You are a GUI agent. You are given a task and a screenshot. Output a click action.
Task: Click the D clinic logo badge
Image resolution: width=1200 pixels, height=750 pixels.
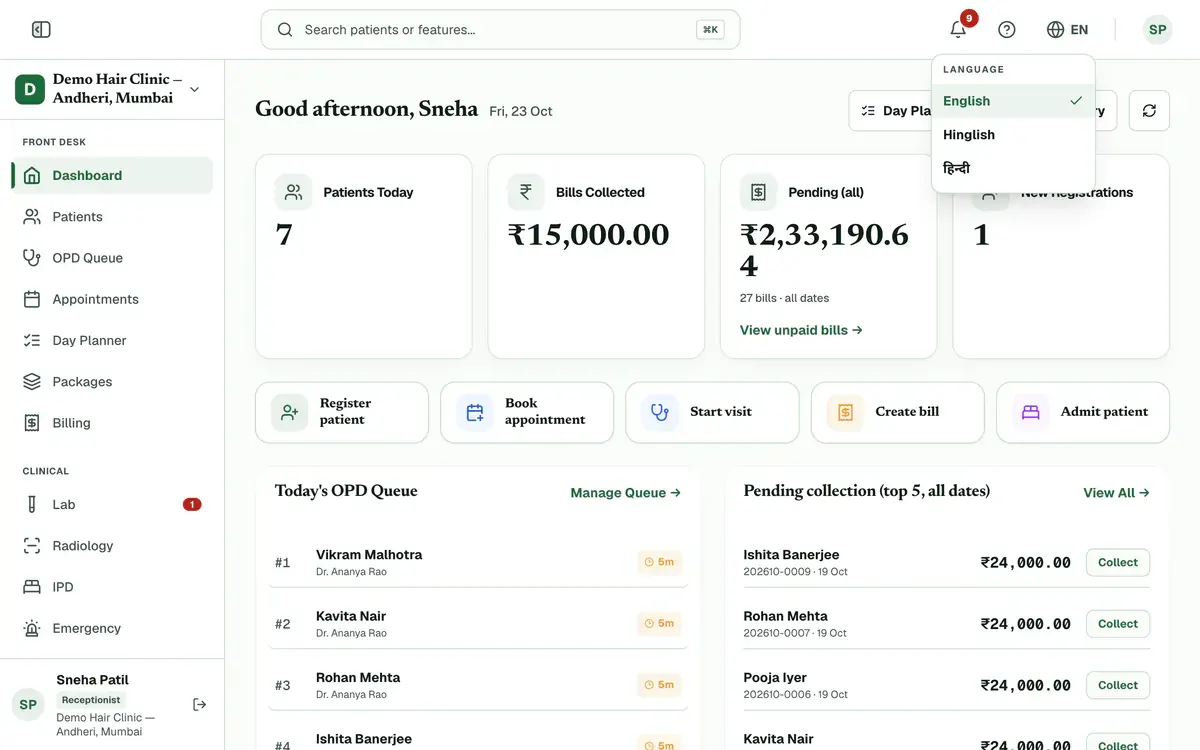point(30,89)
